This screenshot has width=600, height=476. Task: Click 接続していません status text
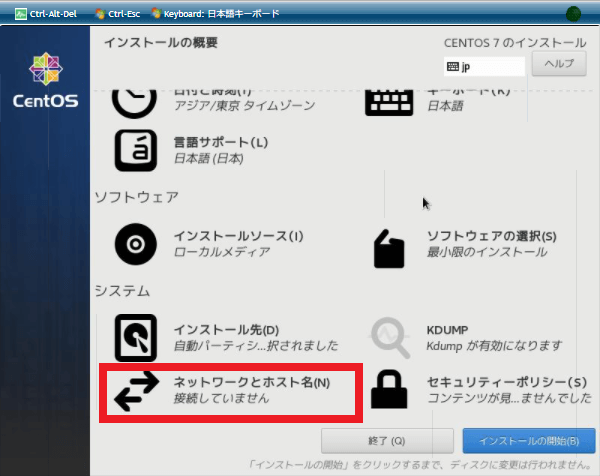point(222,398)
